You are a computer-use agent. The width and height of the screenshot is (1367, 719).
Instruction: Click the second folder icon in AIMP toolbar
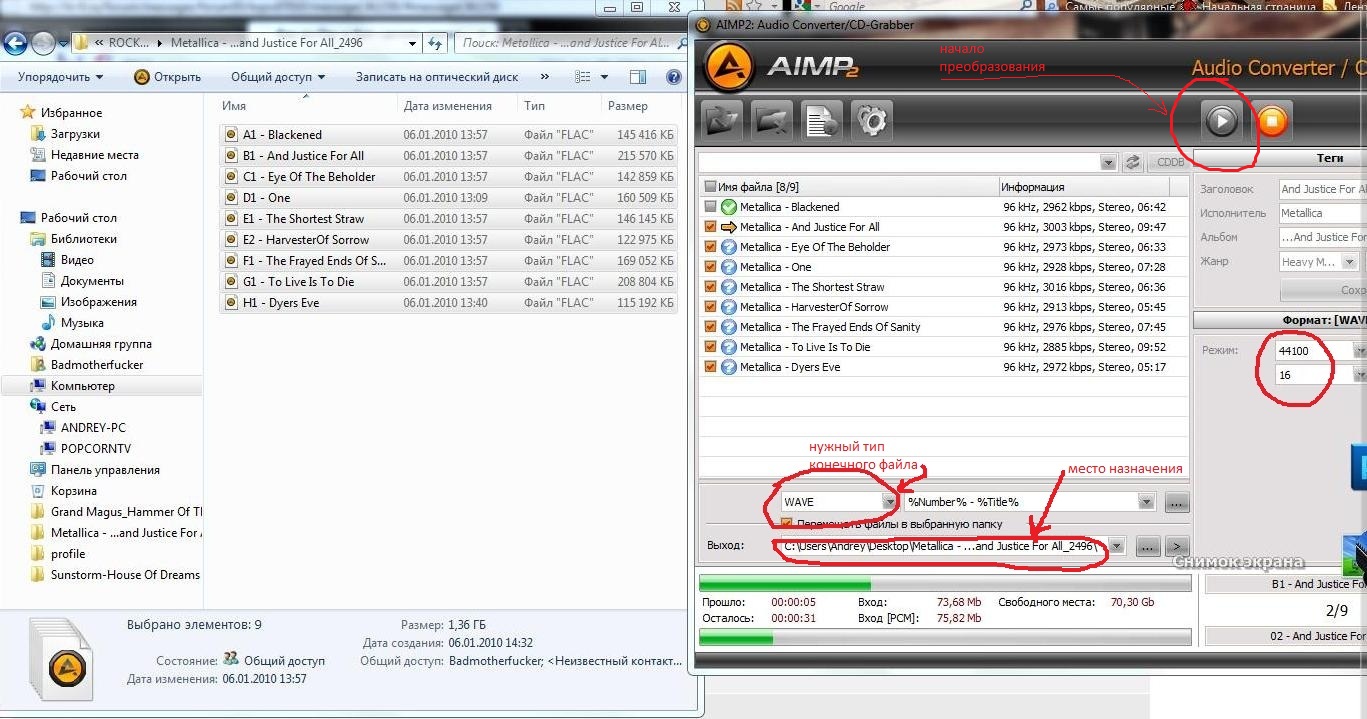click(x=771, y=122)
